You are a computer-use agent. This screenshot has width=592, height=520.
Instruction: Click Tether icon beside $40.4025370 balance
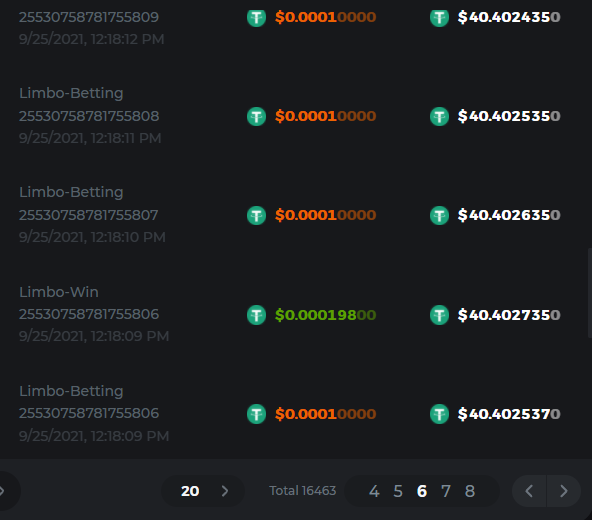pyautogui.click(x=439, y=414)
